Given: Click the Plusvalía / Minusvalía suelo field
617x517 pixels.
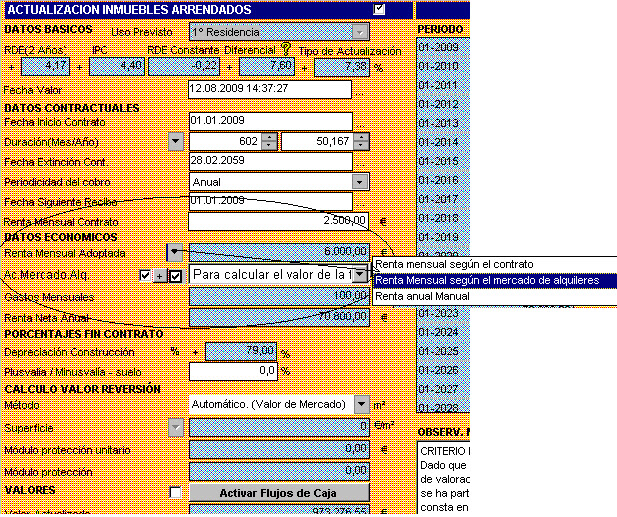Looking at the screenshot, I should tap(233, 371).
